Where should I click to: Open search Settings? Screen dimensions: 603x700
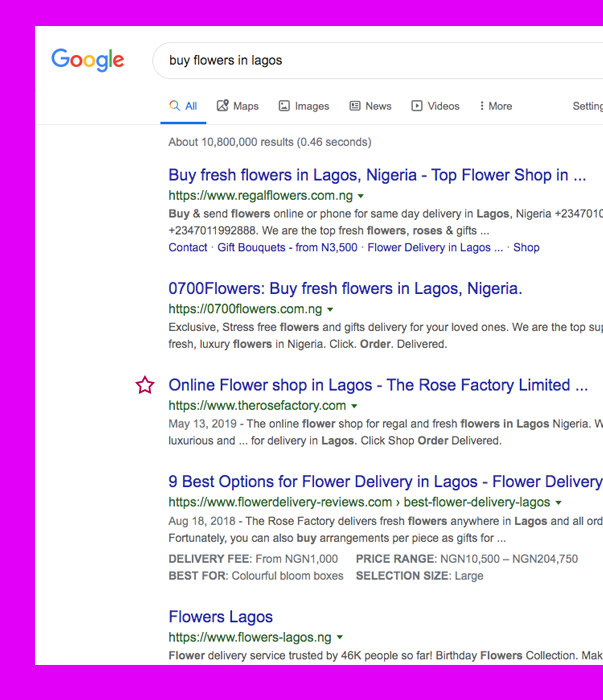click(587, 106)
